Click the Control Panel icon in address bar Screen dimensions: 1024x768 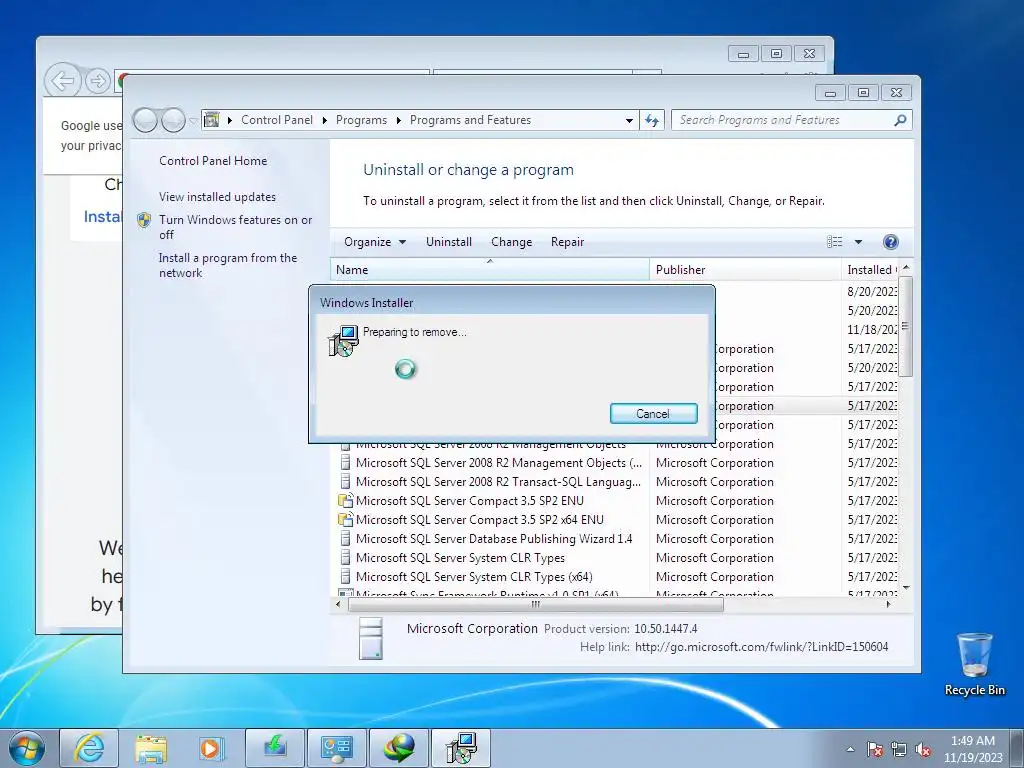point(212,120)
